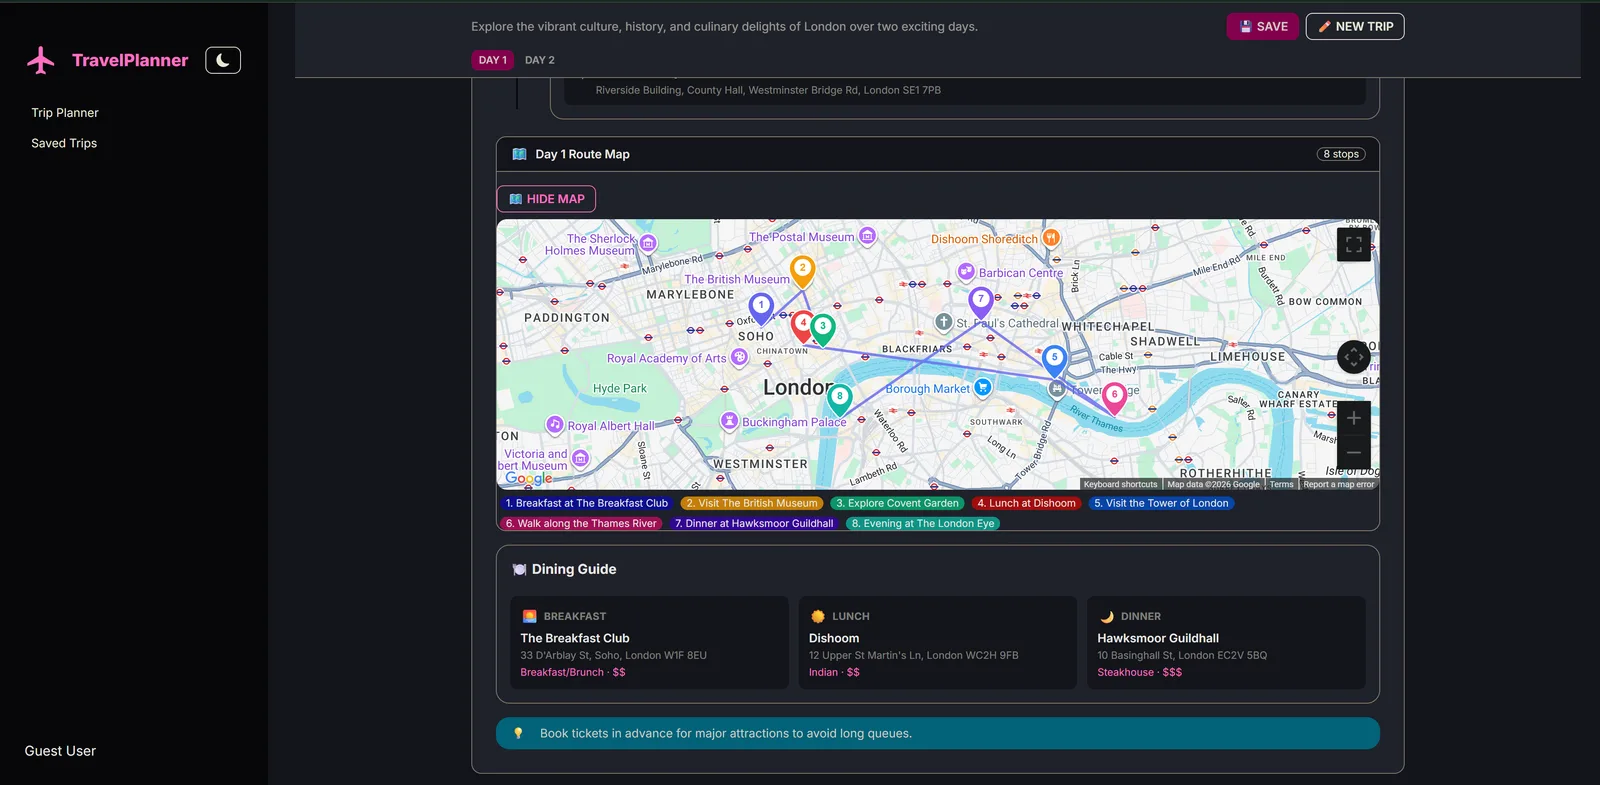Switch to the Day 1 tab
The width and height of the screenshot is (1600, 785).
493,60
